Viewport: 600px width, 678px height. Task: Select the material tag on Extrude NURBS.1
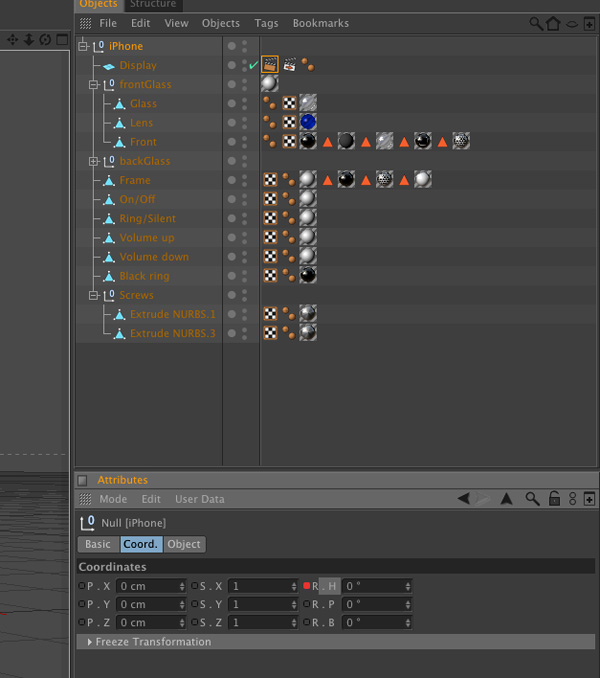[x=308, y=313]
